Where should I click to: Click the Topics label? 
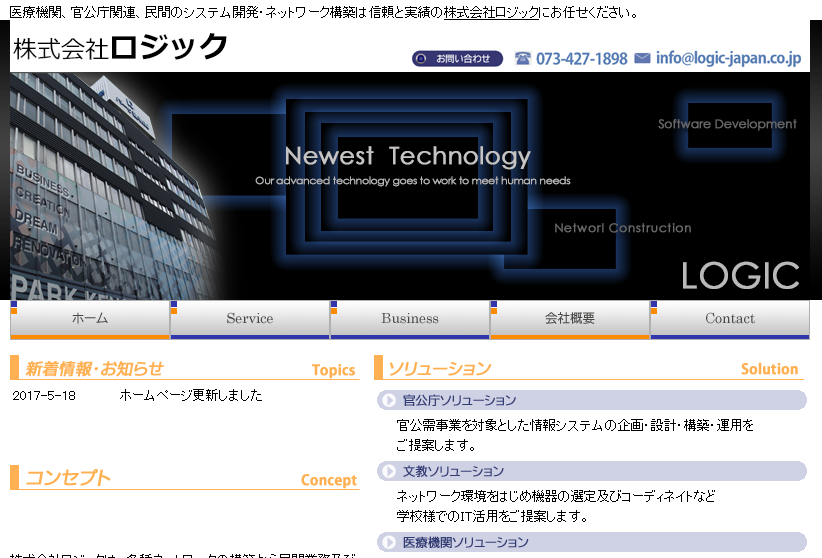coord(333,370)
